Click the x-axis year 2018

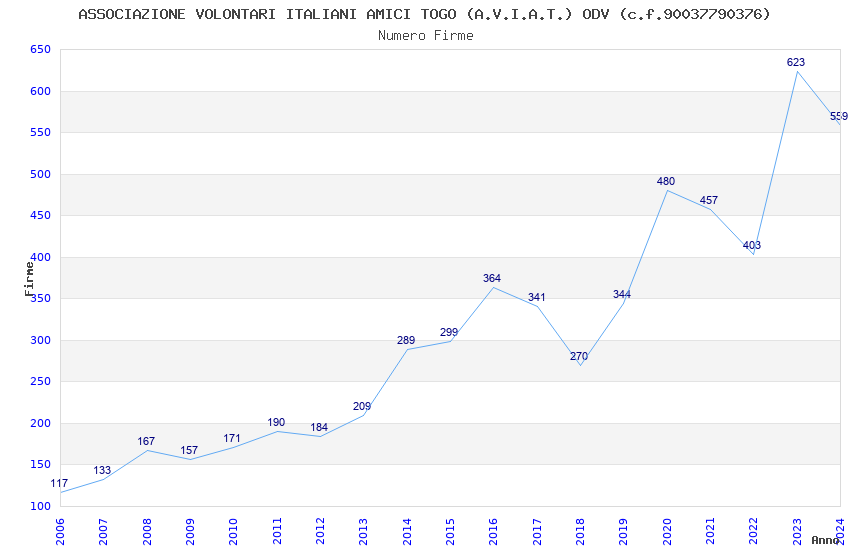click(581, 531)
